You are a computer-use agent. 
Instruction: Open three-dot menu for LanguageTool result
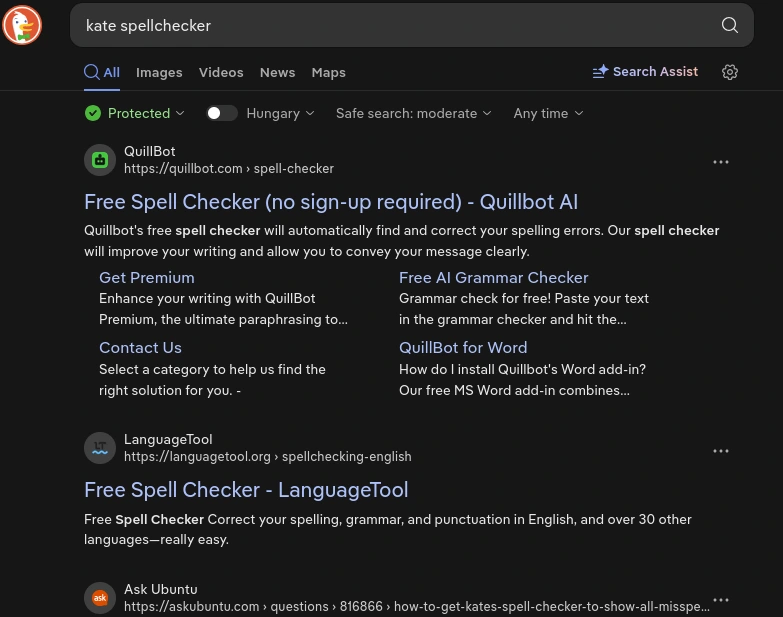(721, 451)
